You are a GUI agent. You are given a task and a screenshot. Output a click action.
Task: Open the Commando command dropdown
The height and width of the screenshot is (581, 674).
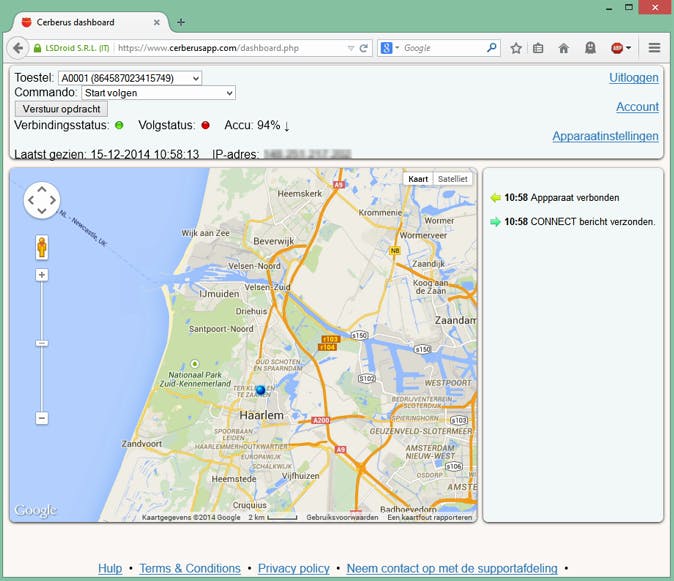click(x=159, y=93)
